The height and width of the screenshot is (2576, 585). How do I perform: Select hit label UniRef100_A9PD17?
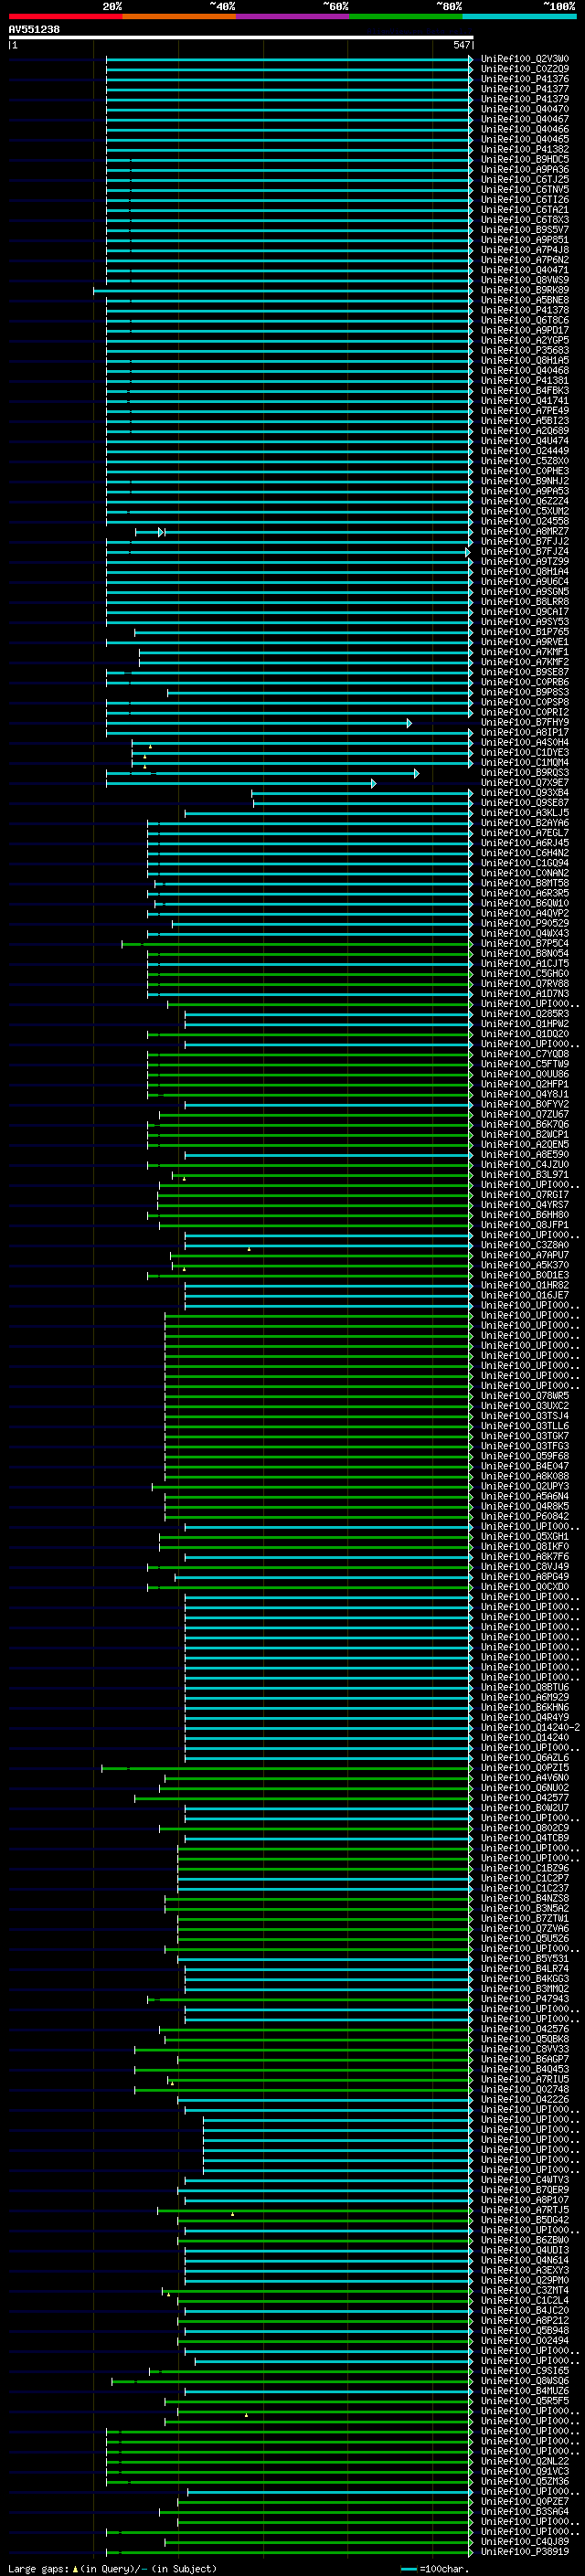525,331
